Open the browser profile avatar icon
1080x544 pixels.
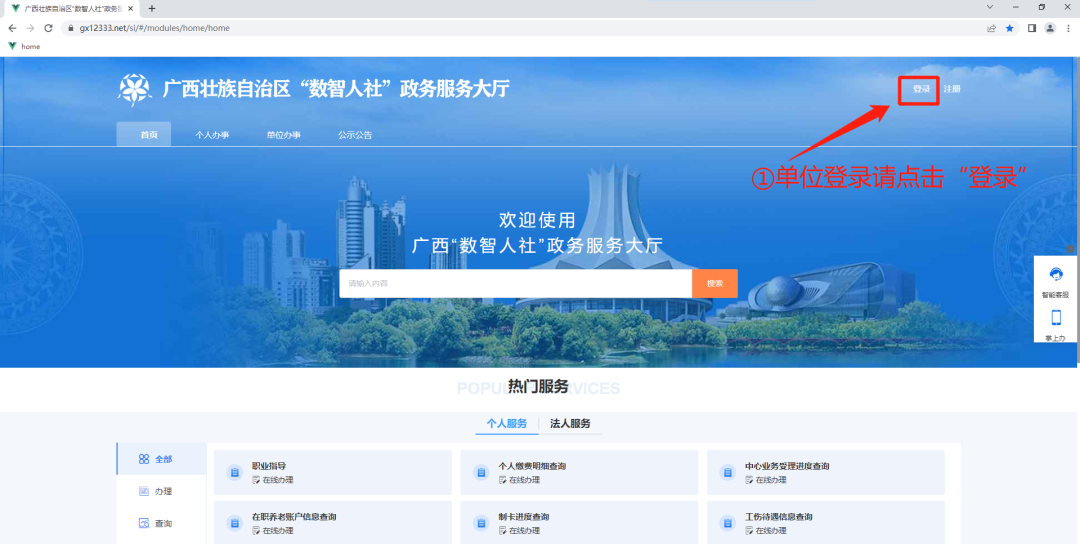[1050, 28]
